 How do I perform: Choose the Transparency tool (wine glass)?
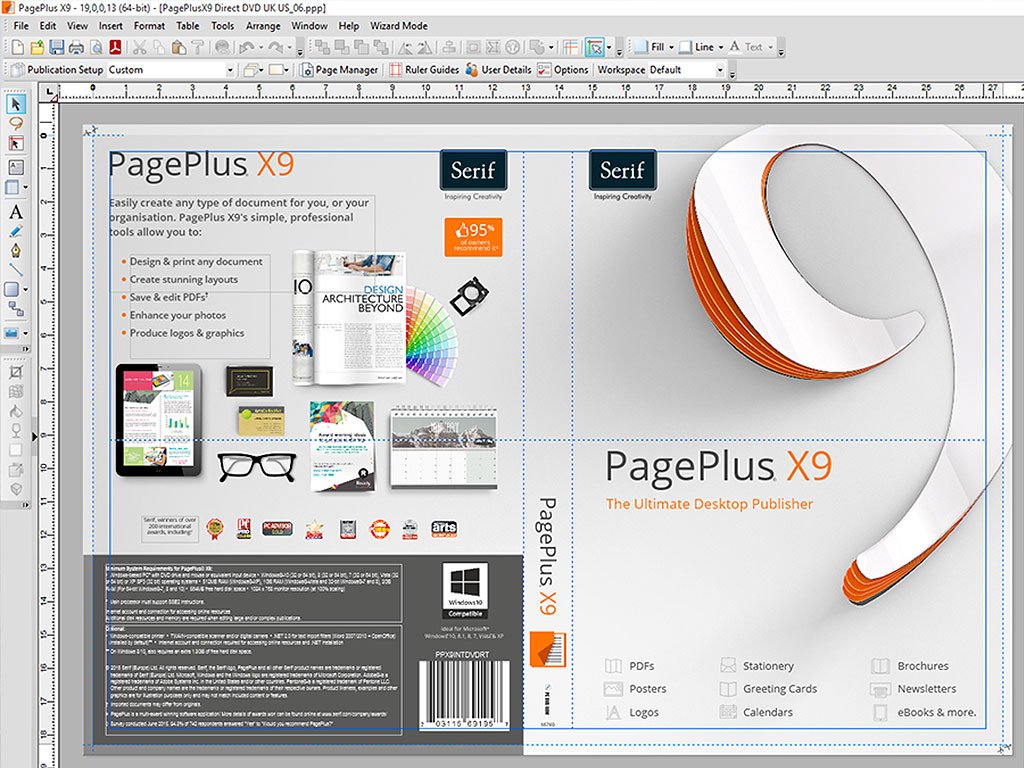tap(16, 431)
